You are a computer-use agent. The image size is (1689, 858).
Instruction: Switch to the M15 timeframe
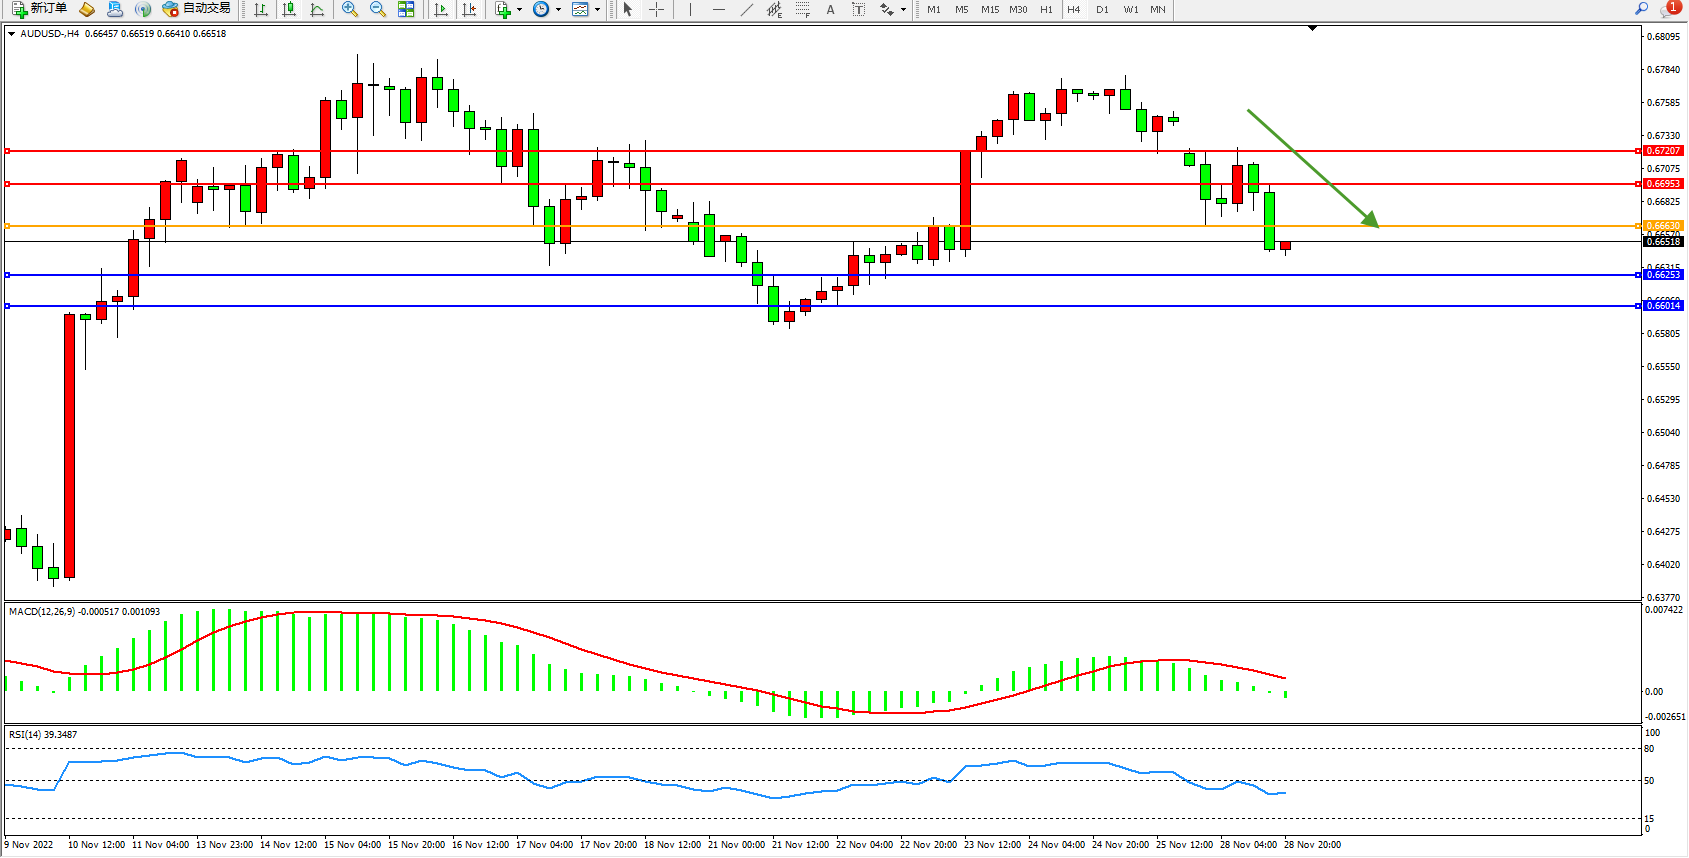[989, 9]
